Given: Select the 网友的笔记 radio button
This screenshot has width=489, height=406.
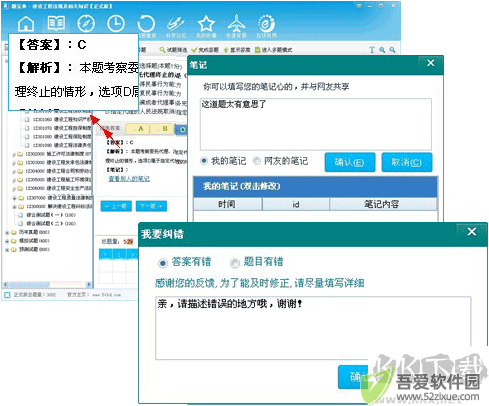Looking at the screenshot, I should pyautogui.click(x=257, y=161).
